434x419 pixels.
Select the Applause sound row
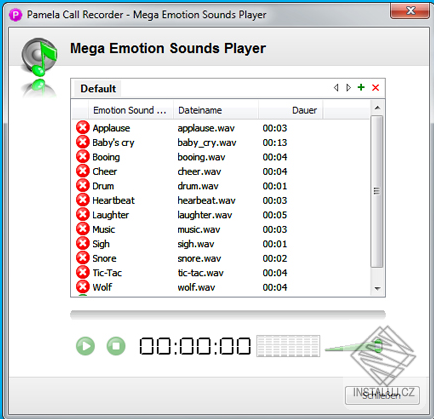221,128
